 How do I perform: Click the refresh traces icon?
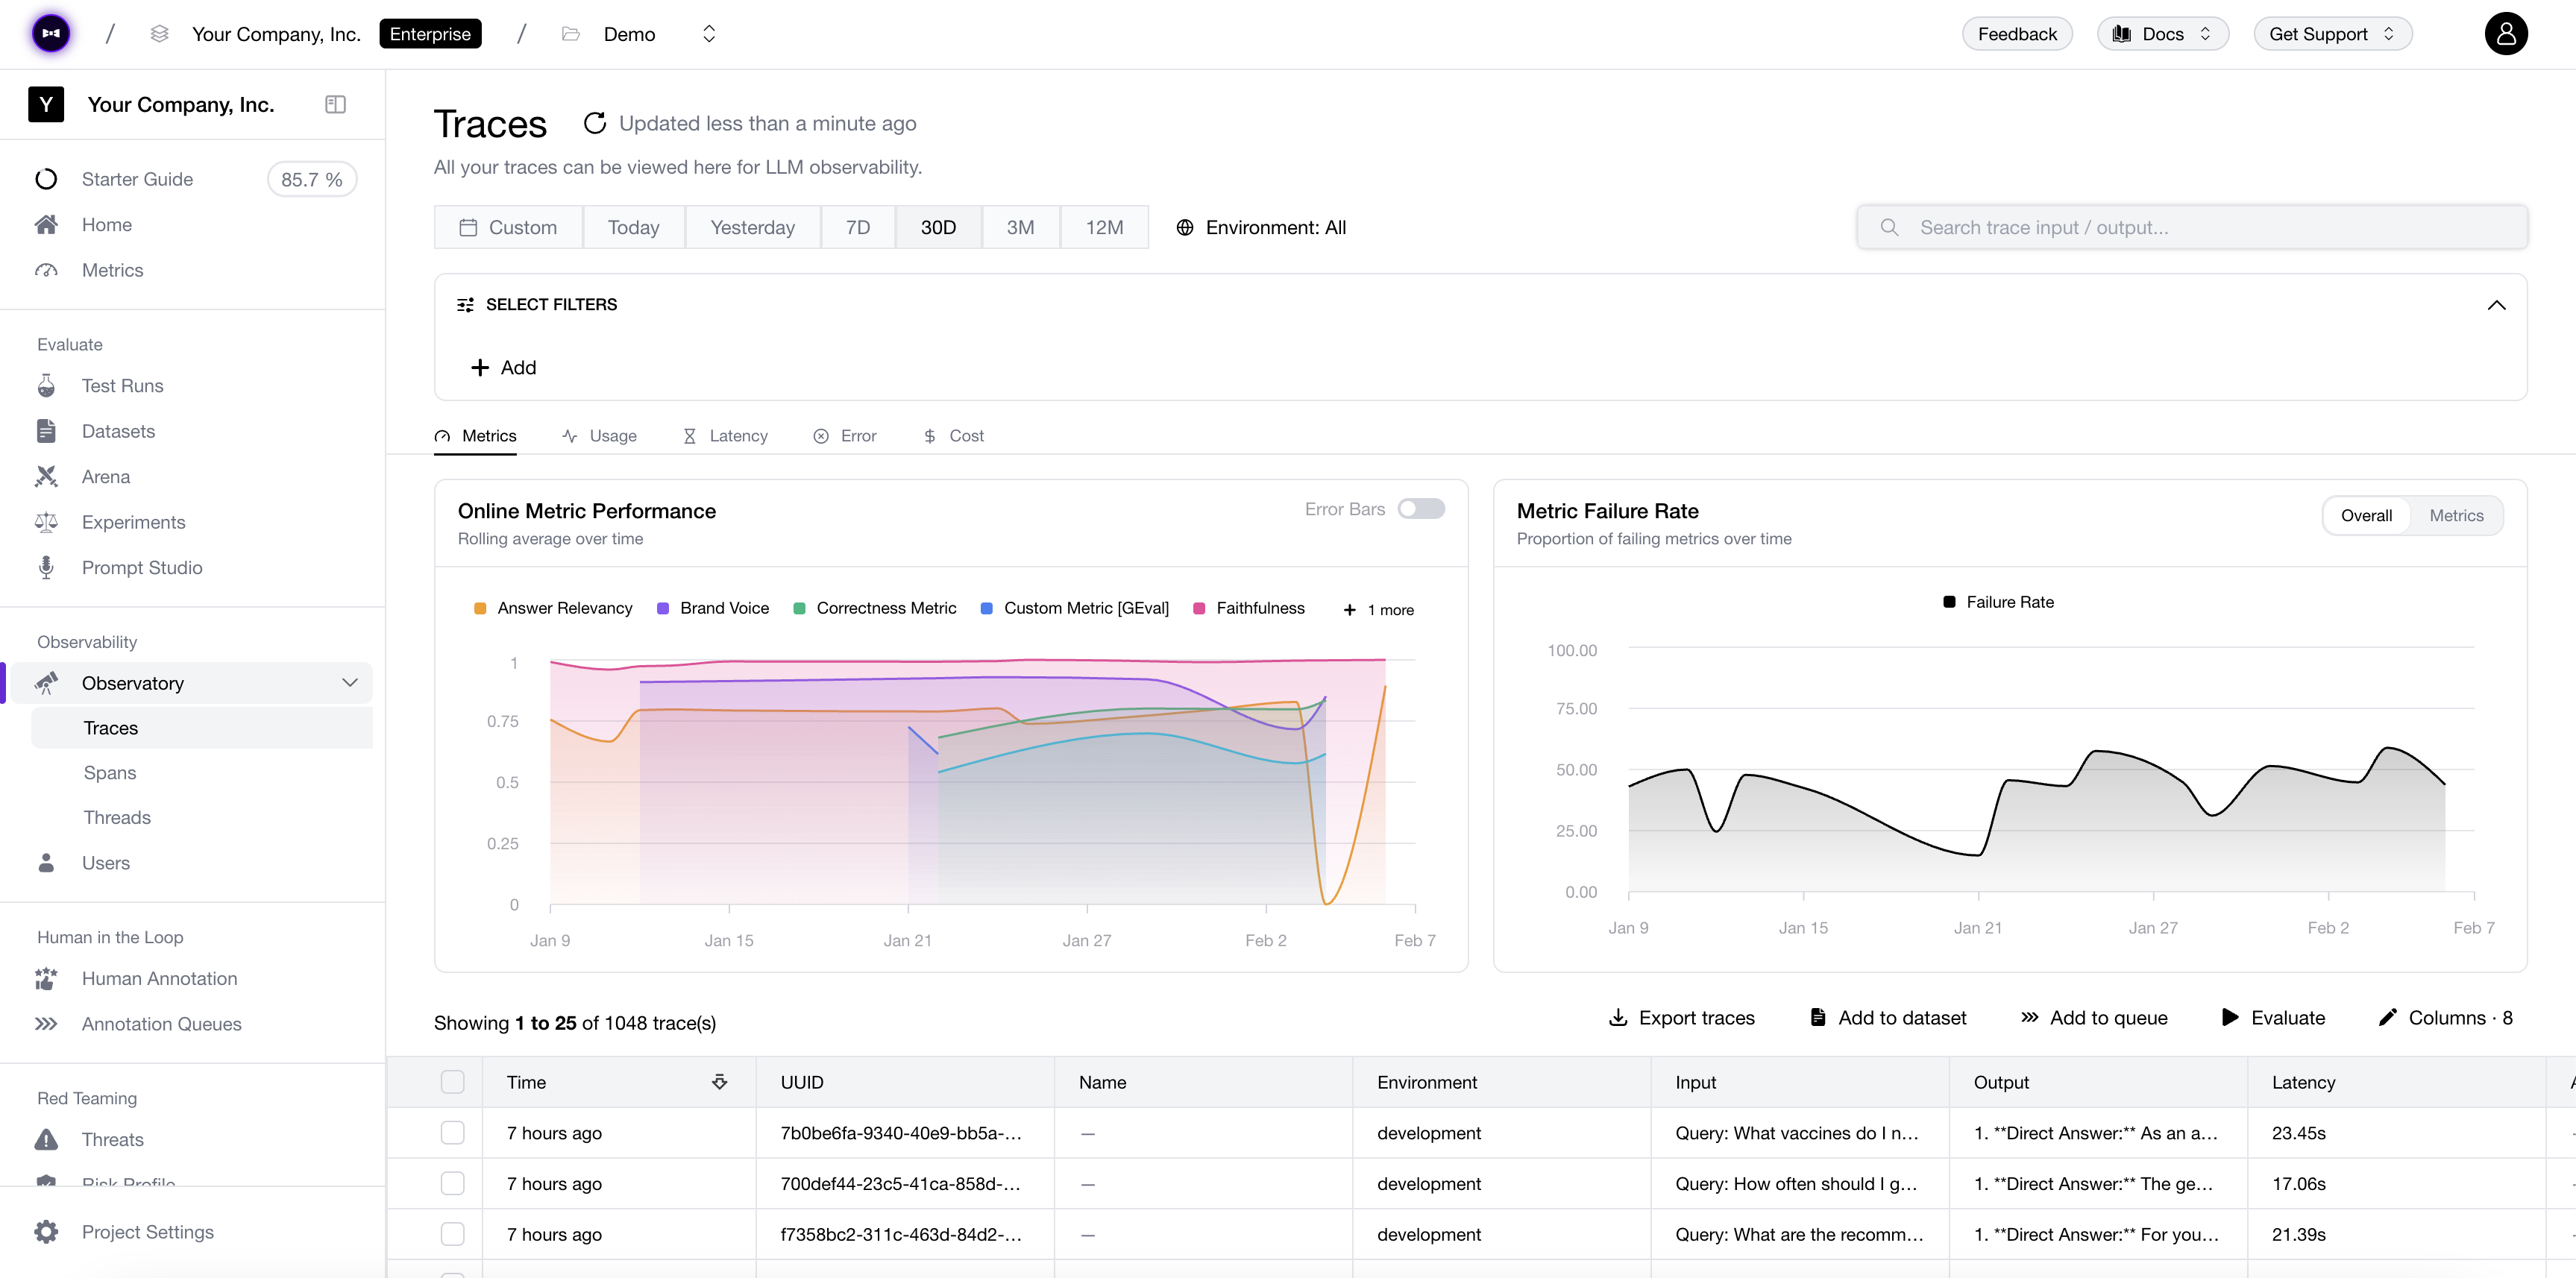pyautogui.click(x=595, y=123)
